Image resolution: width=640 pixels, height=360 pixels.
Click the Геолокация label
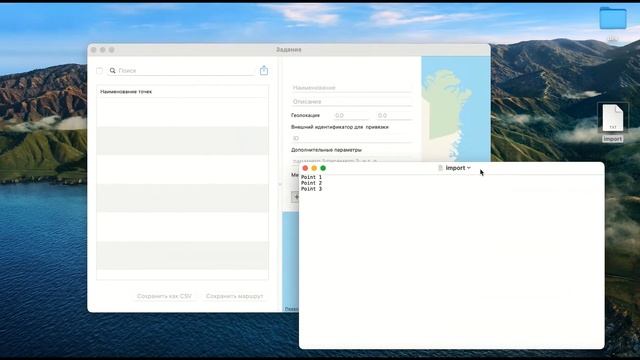pos(306,116)
